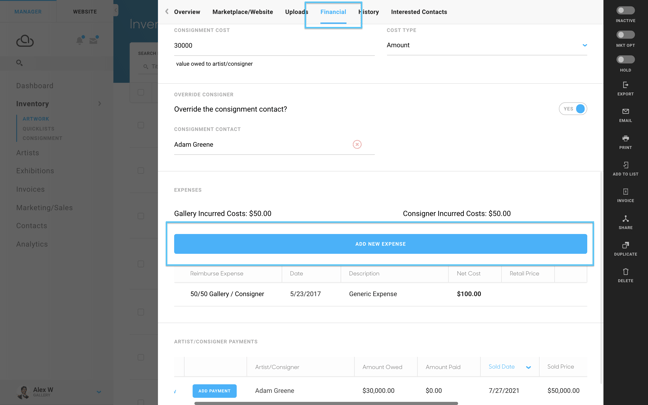Click the Delete trash icon
The height and width of the screenshot is (405, 648).
click(x=625, y=272)
